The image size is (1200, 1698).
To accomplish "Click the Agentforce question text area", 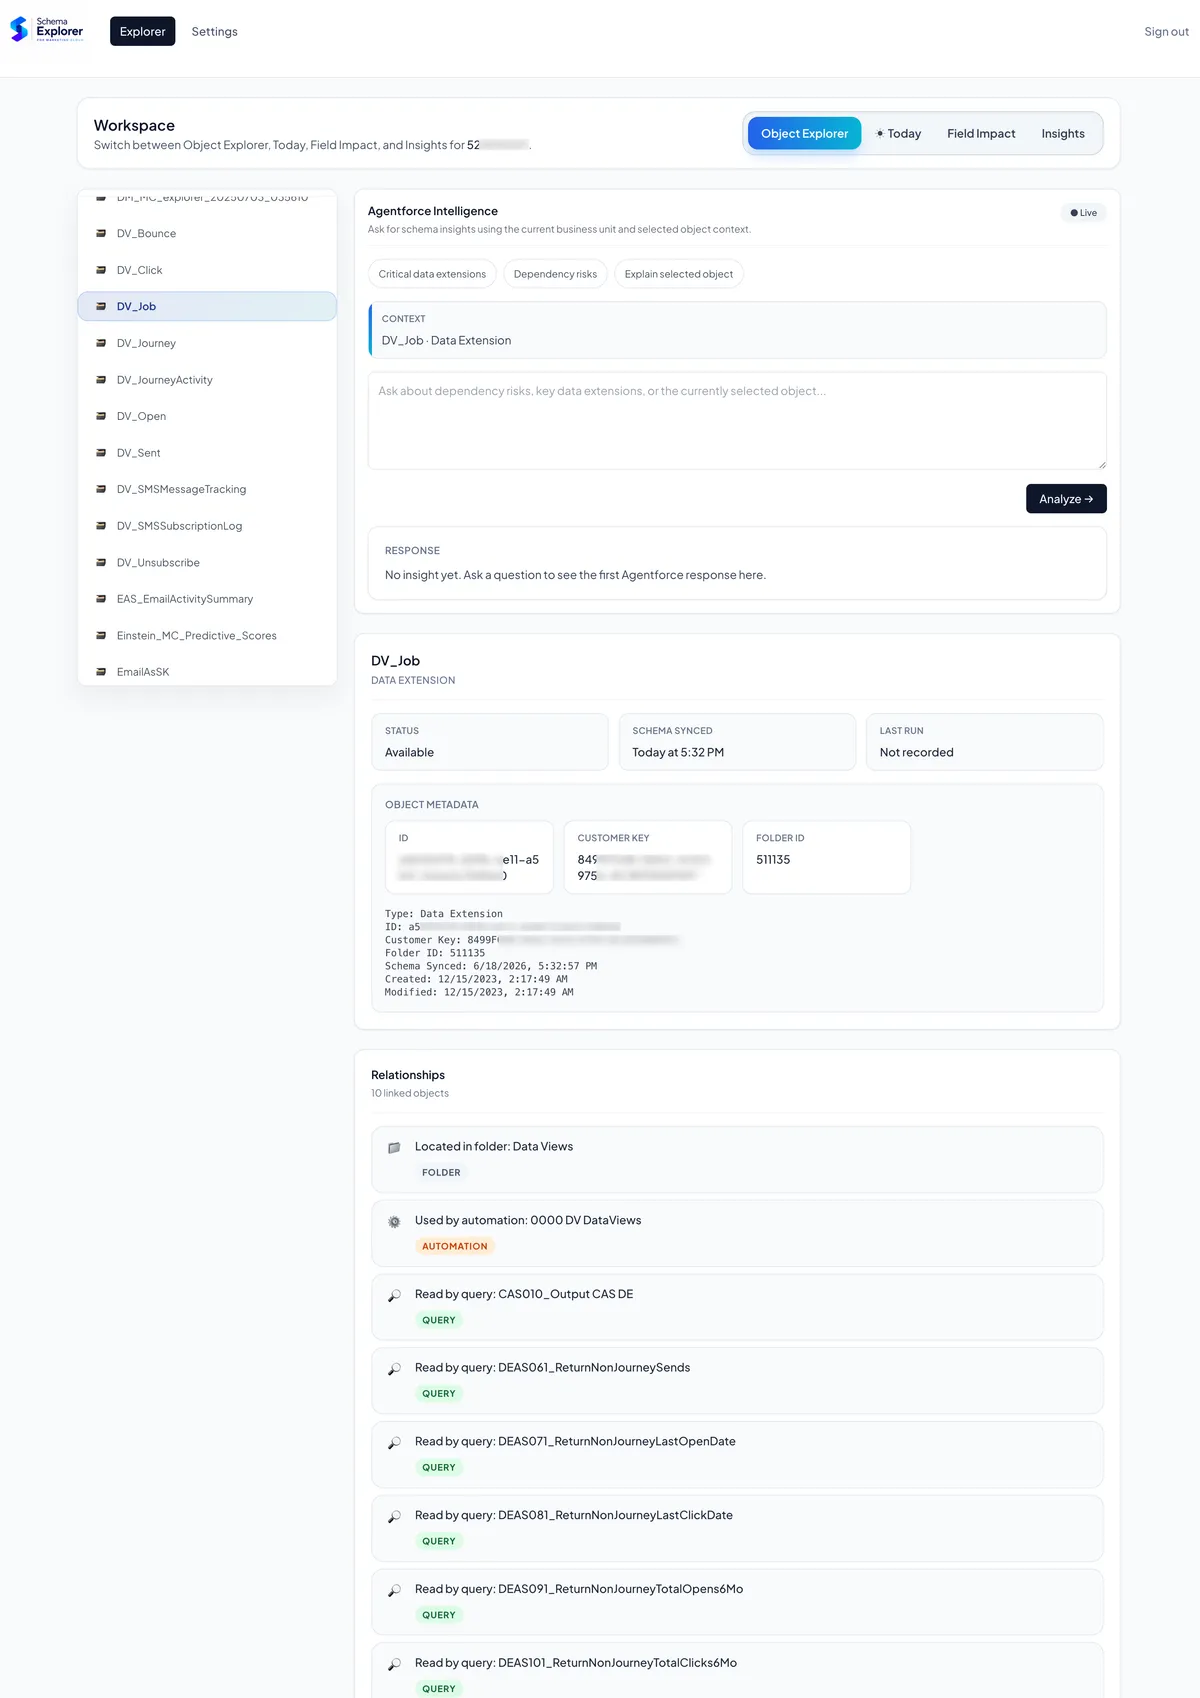I will pyautogui.click(x=737, y=421).
